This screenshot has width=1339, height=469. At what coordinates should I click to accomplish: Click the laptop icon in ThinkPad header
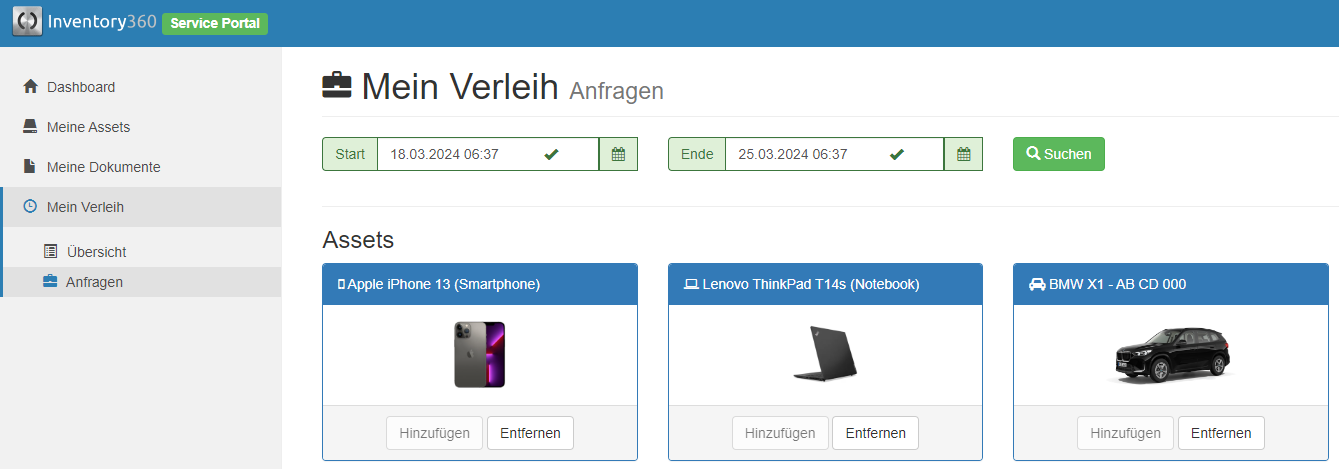tap(691, 285)
